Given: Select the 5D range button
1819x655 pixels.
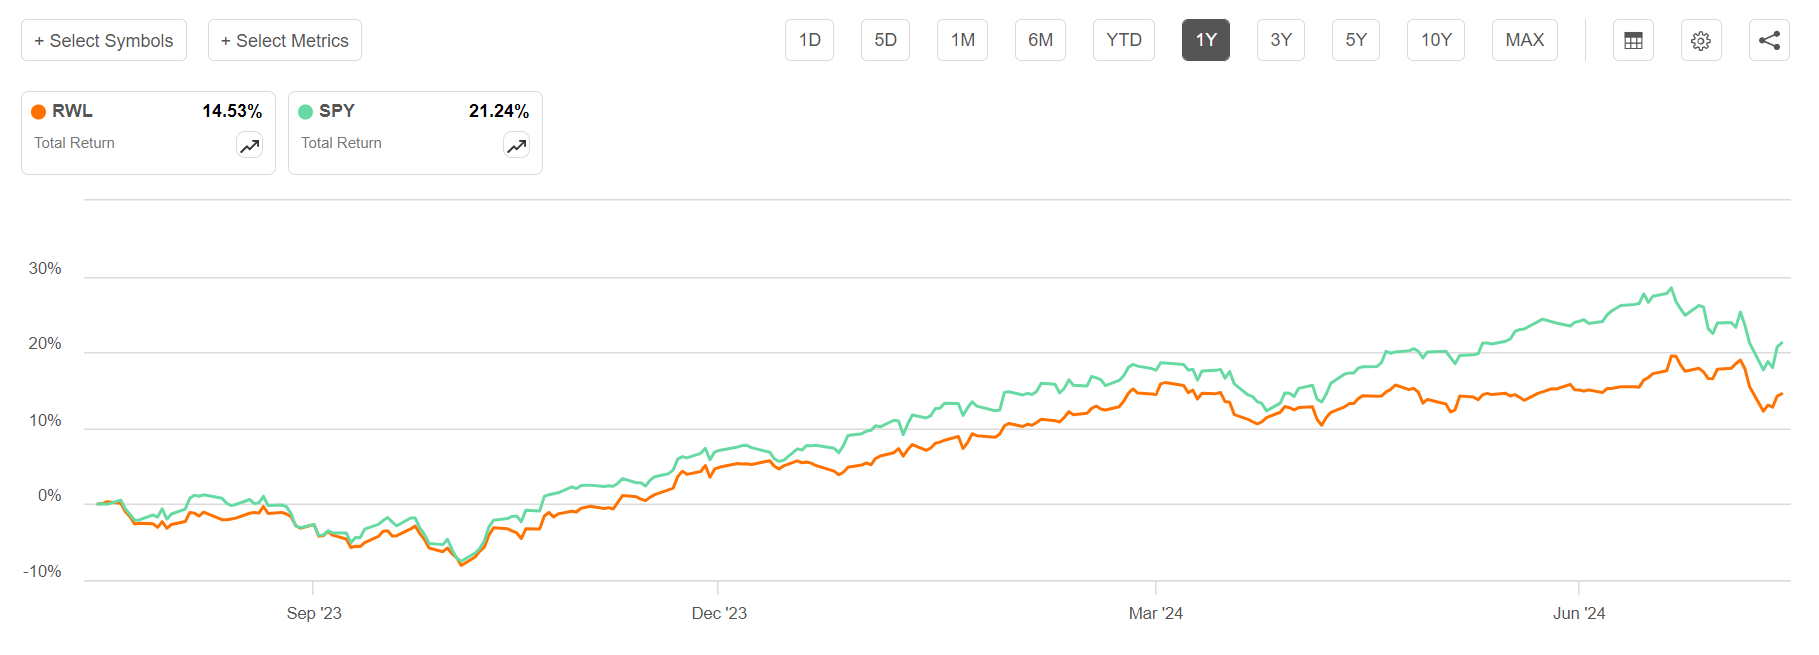Looking at the screenshot, I should 885,40.
